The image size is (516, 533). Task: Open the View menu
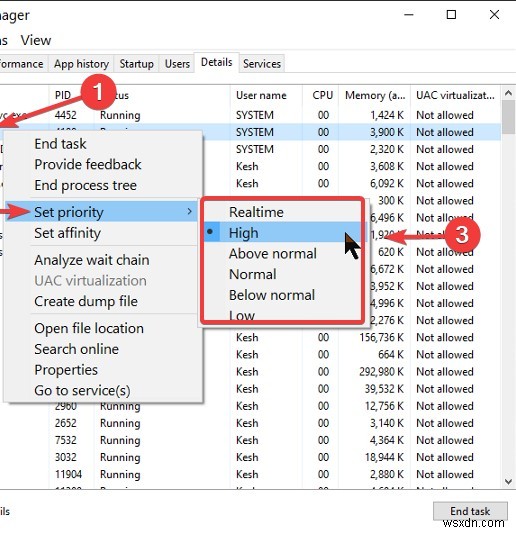pyautogui.click(x=36, y=40)
